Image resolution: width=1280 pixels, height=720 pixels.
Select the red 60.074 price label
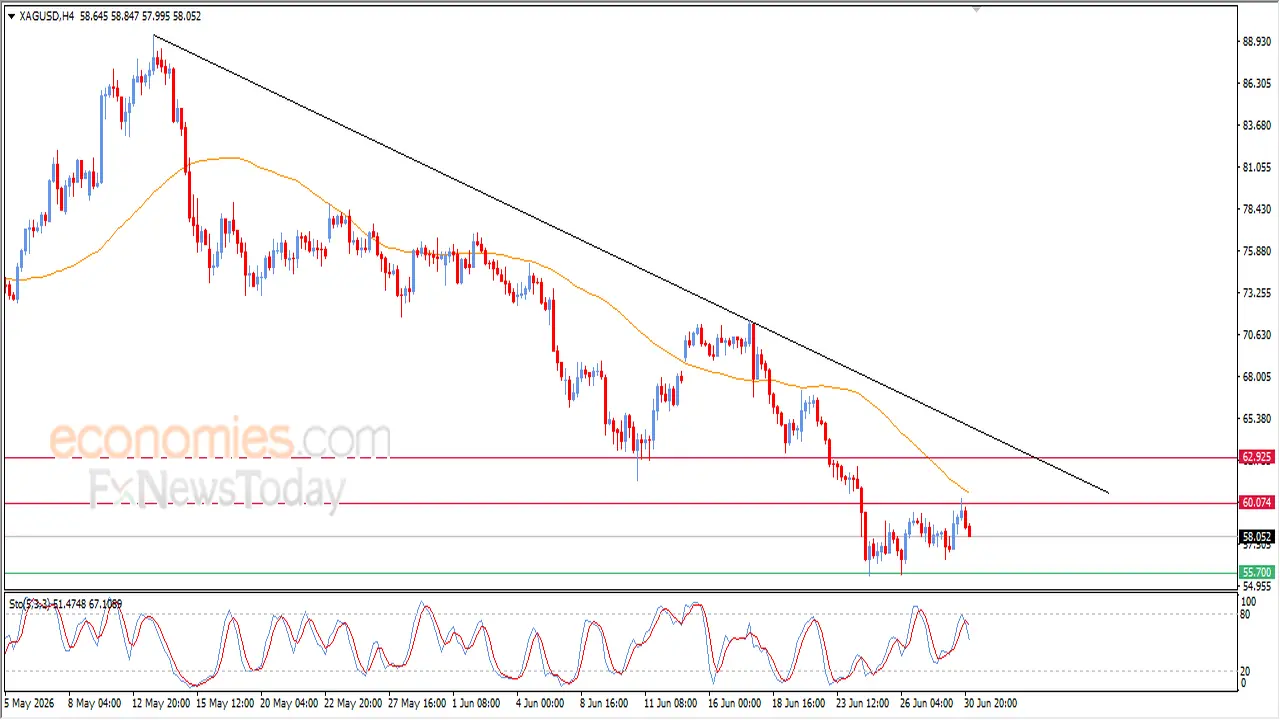1257,503
